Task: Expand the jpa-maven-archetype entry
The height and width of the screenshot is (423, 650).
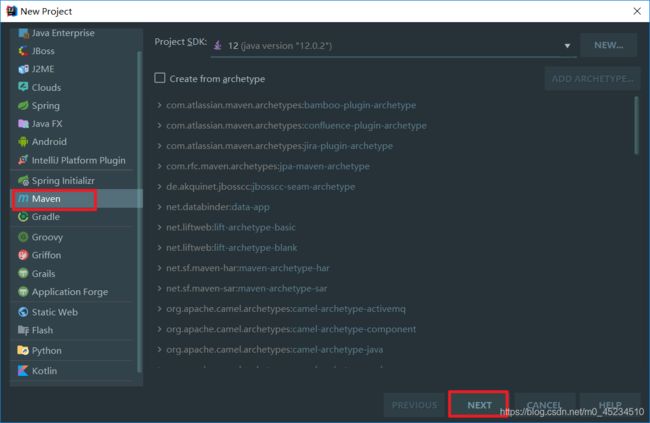Action: [x=159, y=166]
